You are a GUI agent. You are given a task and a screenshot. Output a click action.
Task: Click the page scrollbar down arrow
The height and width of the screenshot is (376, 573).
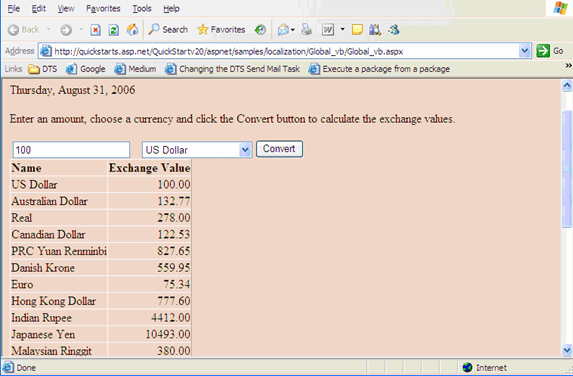click(567, 350)
